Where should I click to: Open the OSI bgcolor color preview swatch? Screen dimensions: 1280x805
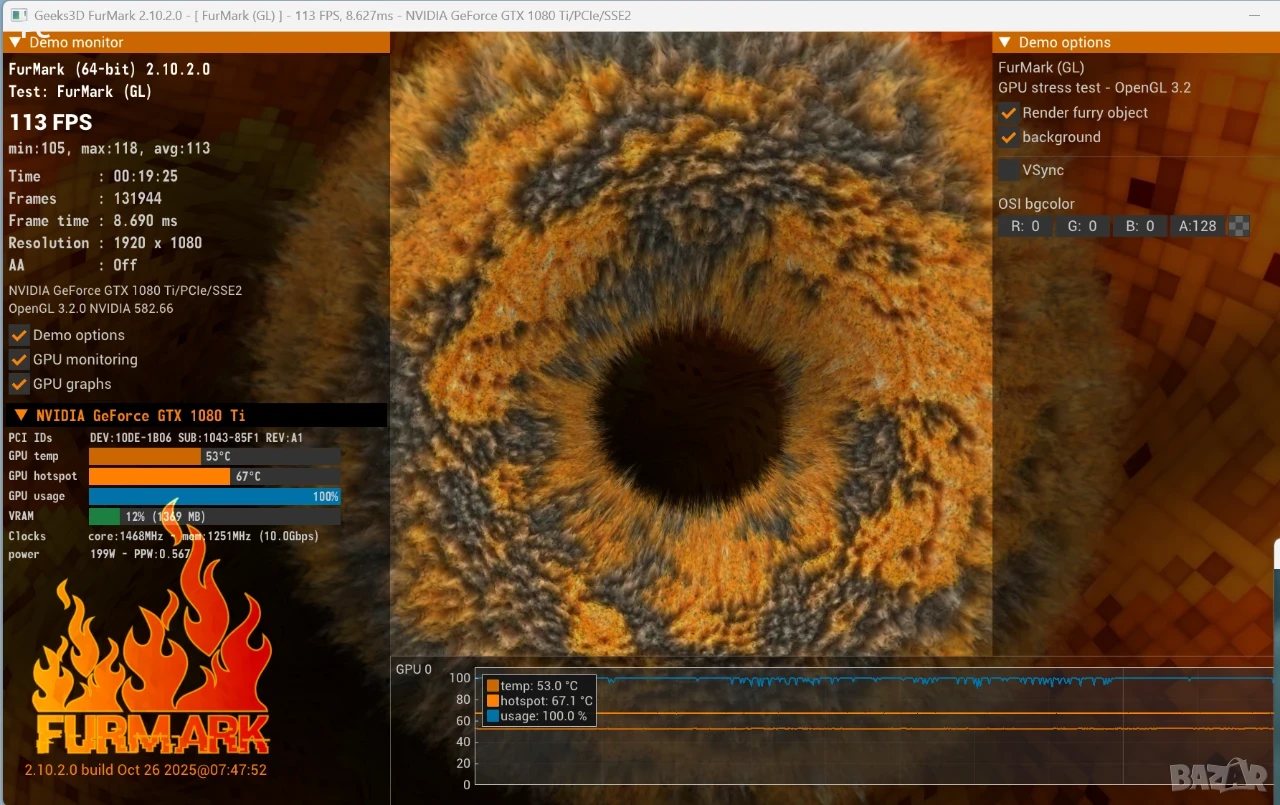1239,226
